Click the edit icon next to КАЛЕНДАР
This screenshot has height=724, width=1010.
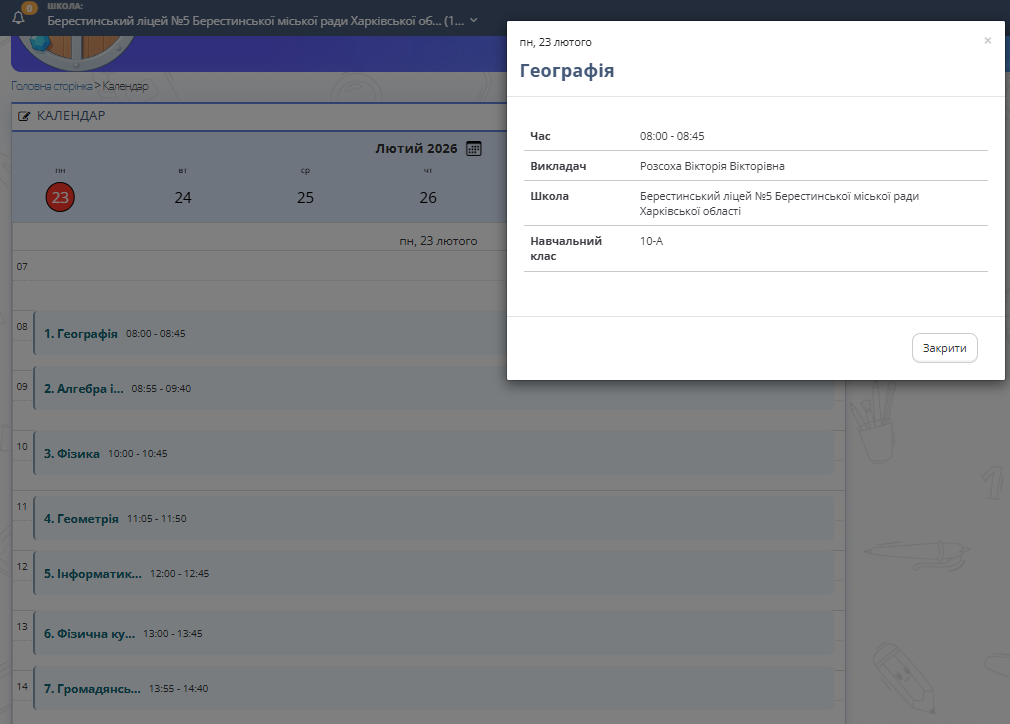coord(24,116)
